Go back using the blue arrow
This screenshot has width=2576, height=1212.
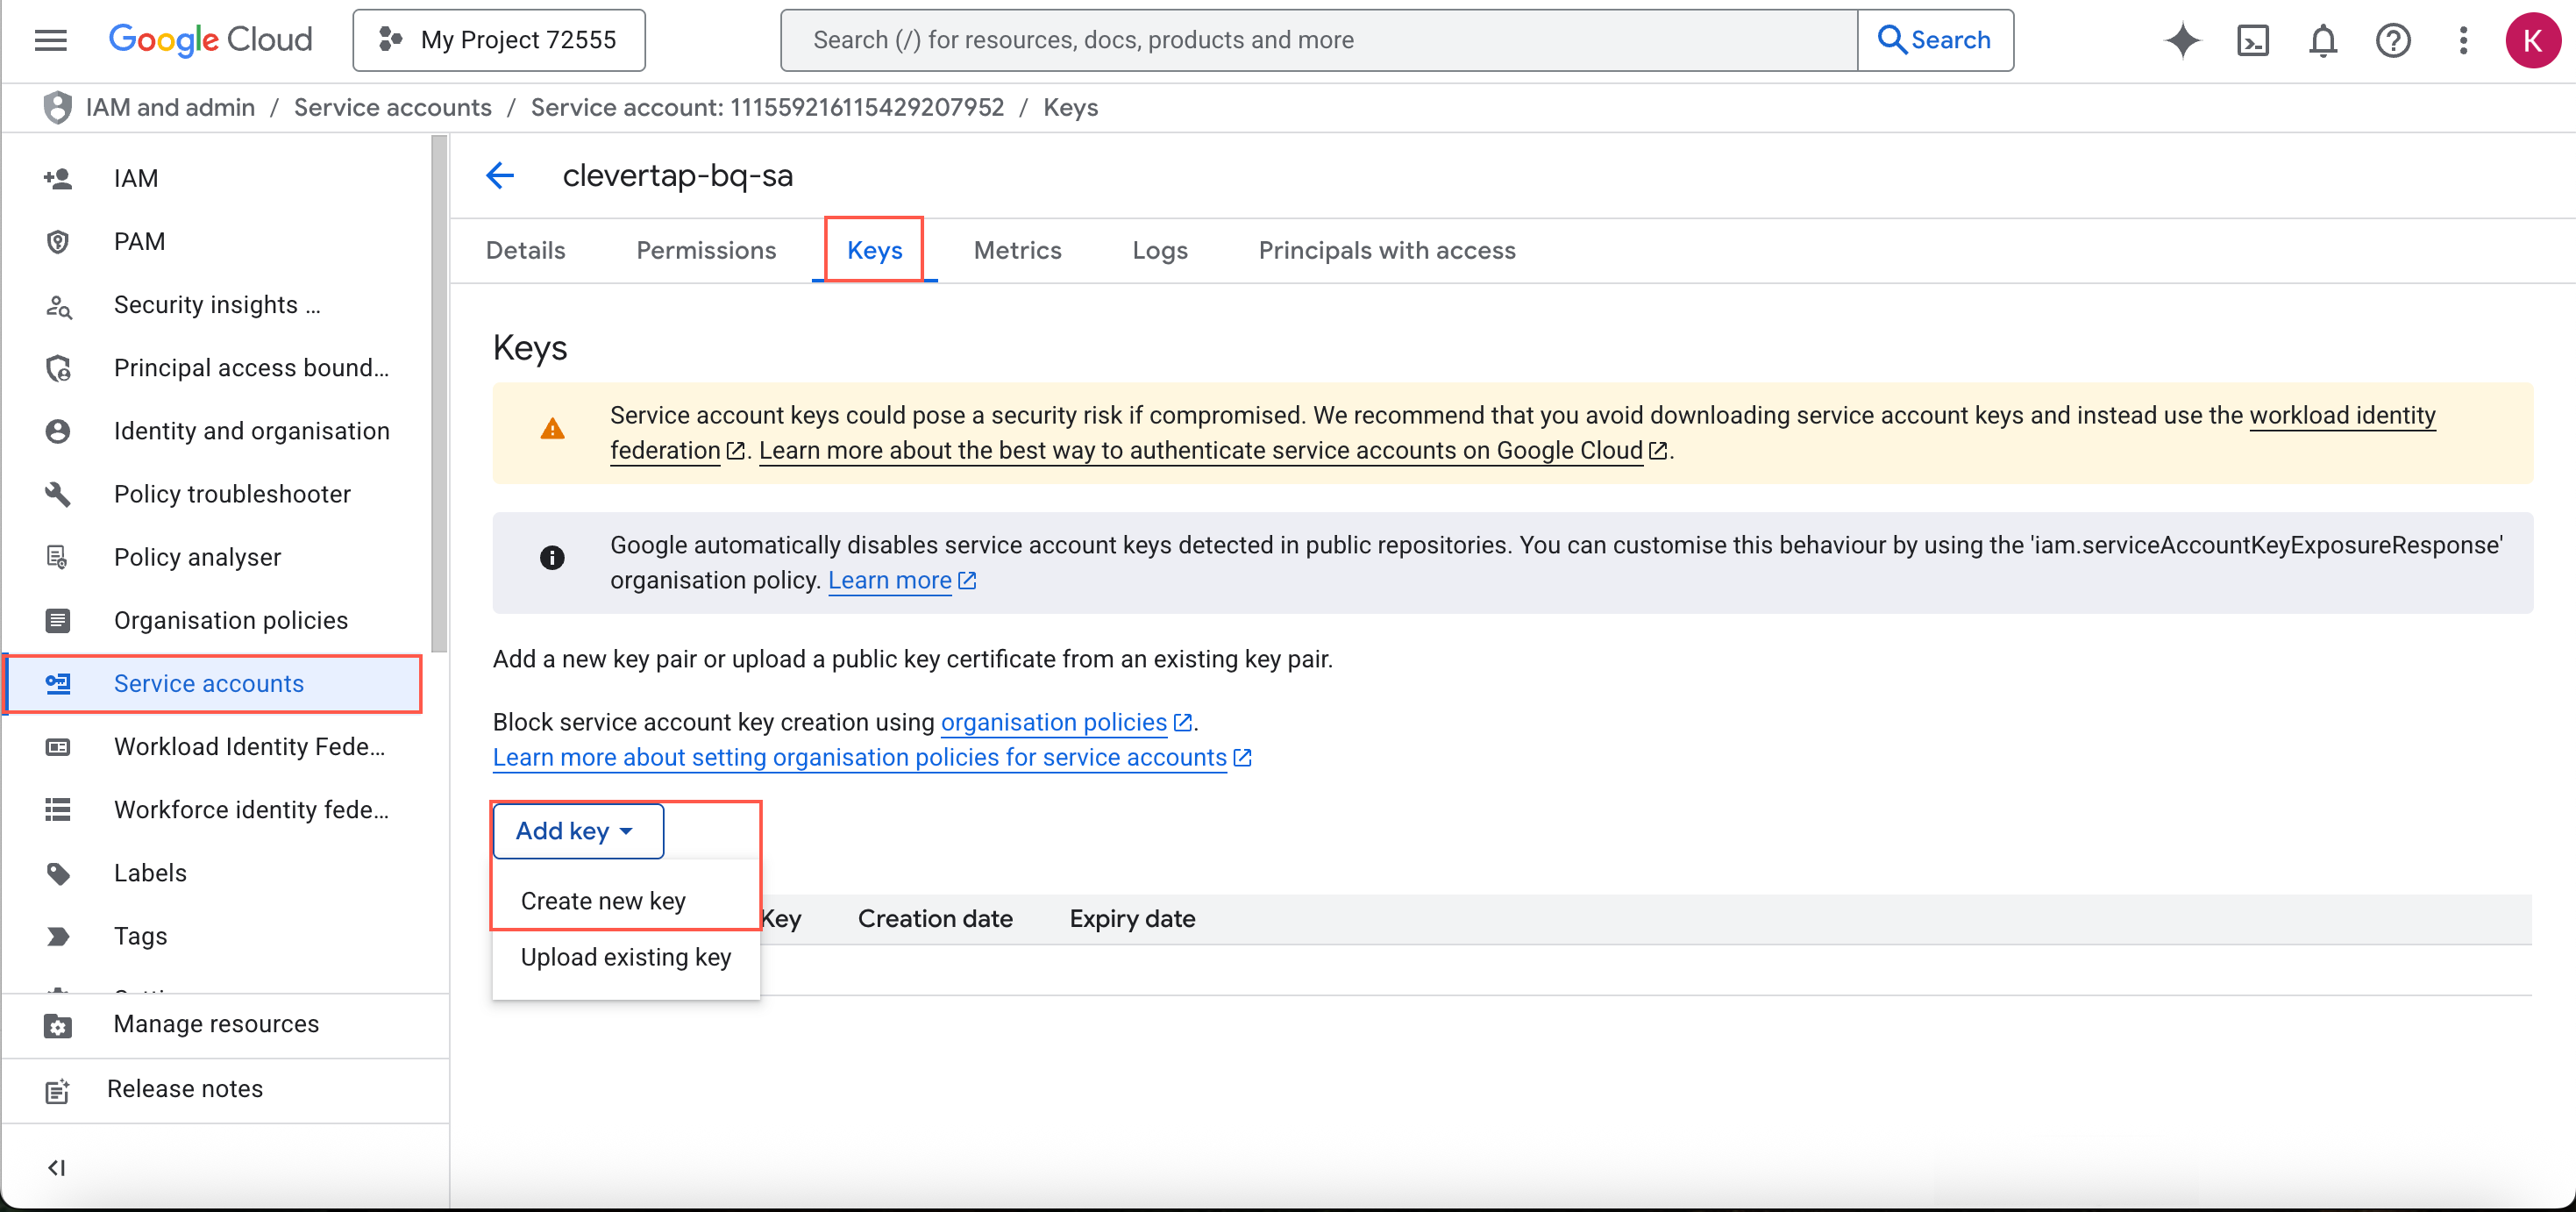500,176
